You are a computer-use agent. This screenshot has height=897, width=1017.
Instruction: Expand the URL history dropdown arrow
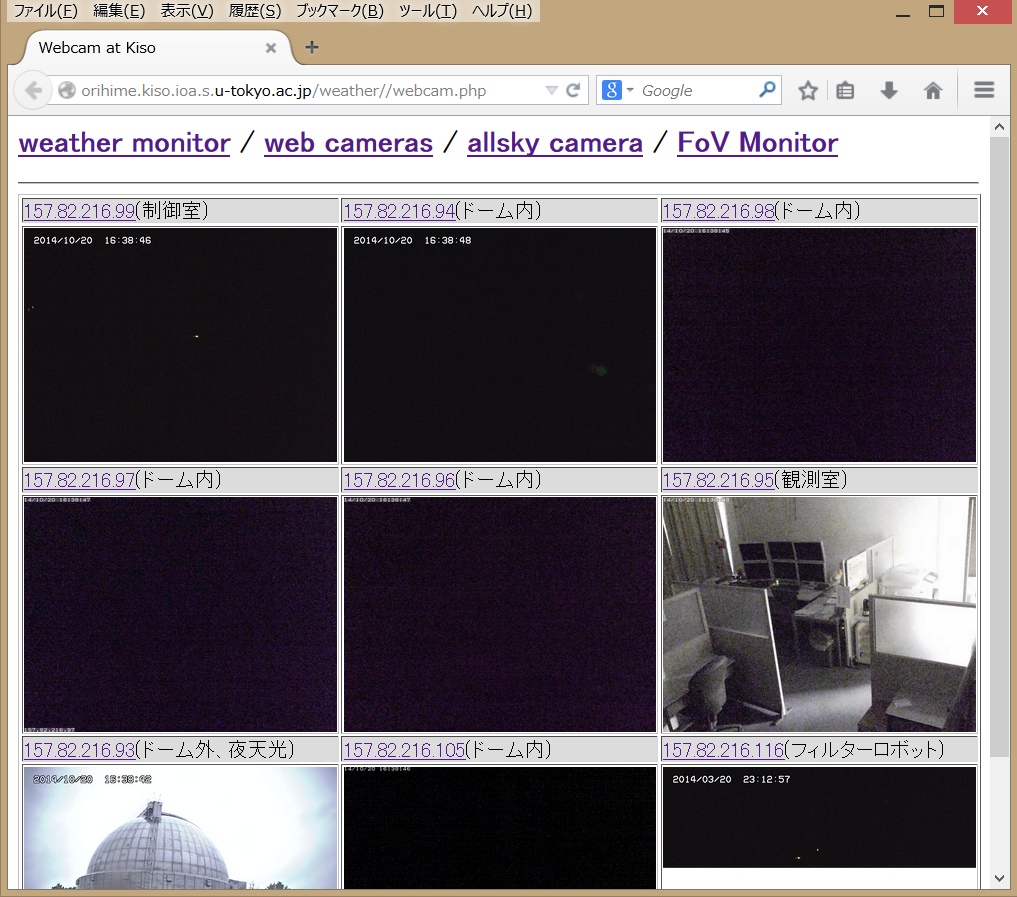point(551,90)
